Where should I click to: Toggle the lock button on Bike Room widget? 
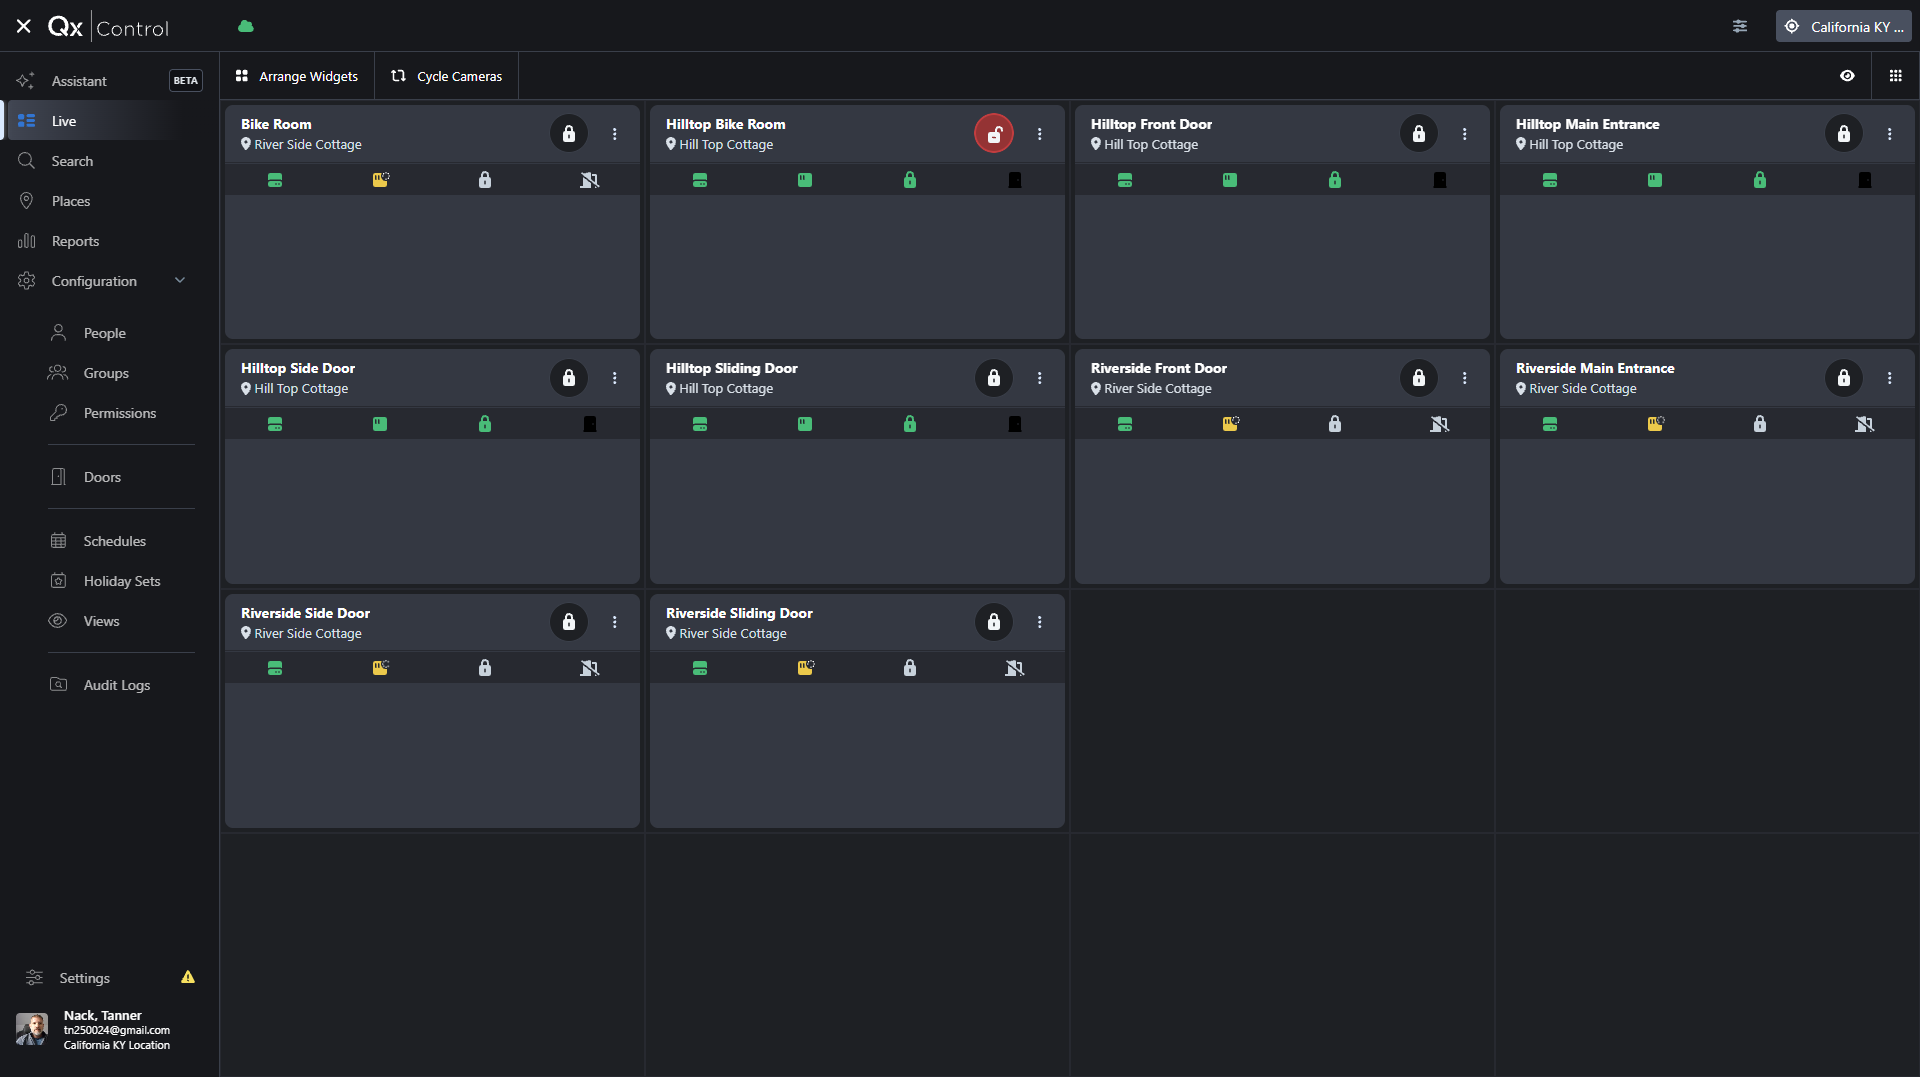tap(569, 134)
